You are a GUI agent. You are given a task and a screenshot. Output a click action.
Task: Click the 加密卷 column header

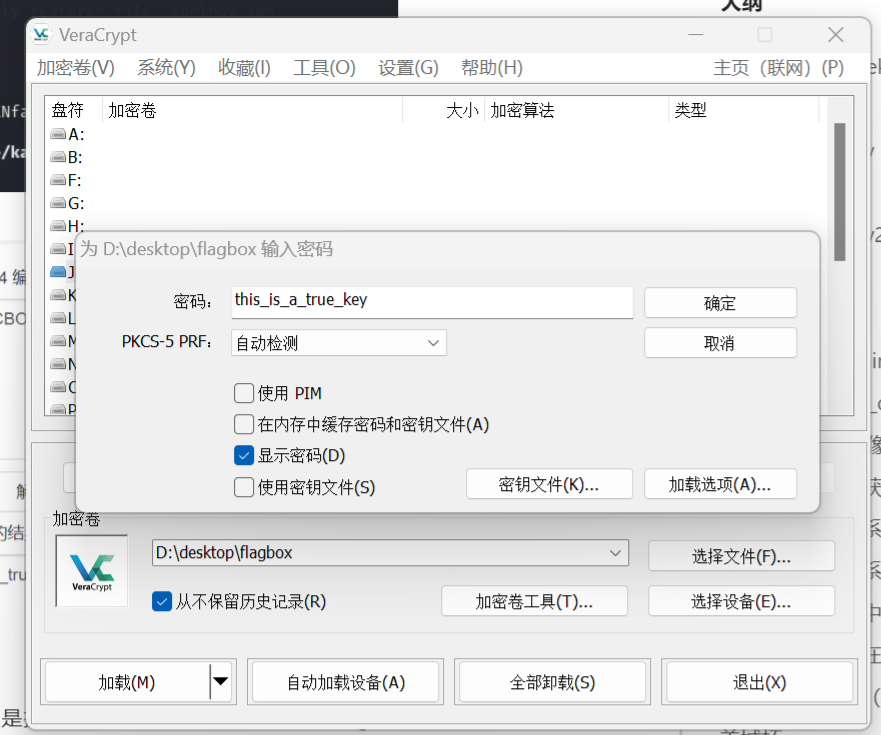click(x=252, y=110)
